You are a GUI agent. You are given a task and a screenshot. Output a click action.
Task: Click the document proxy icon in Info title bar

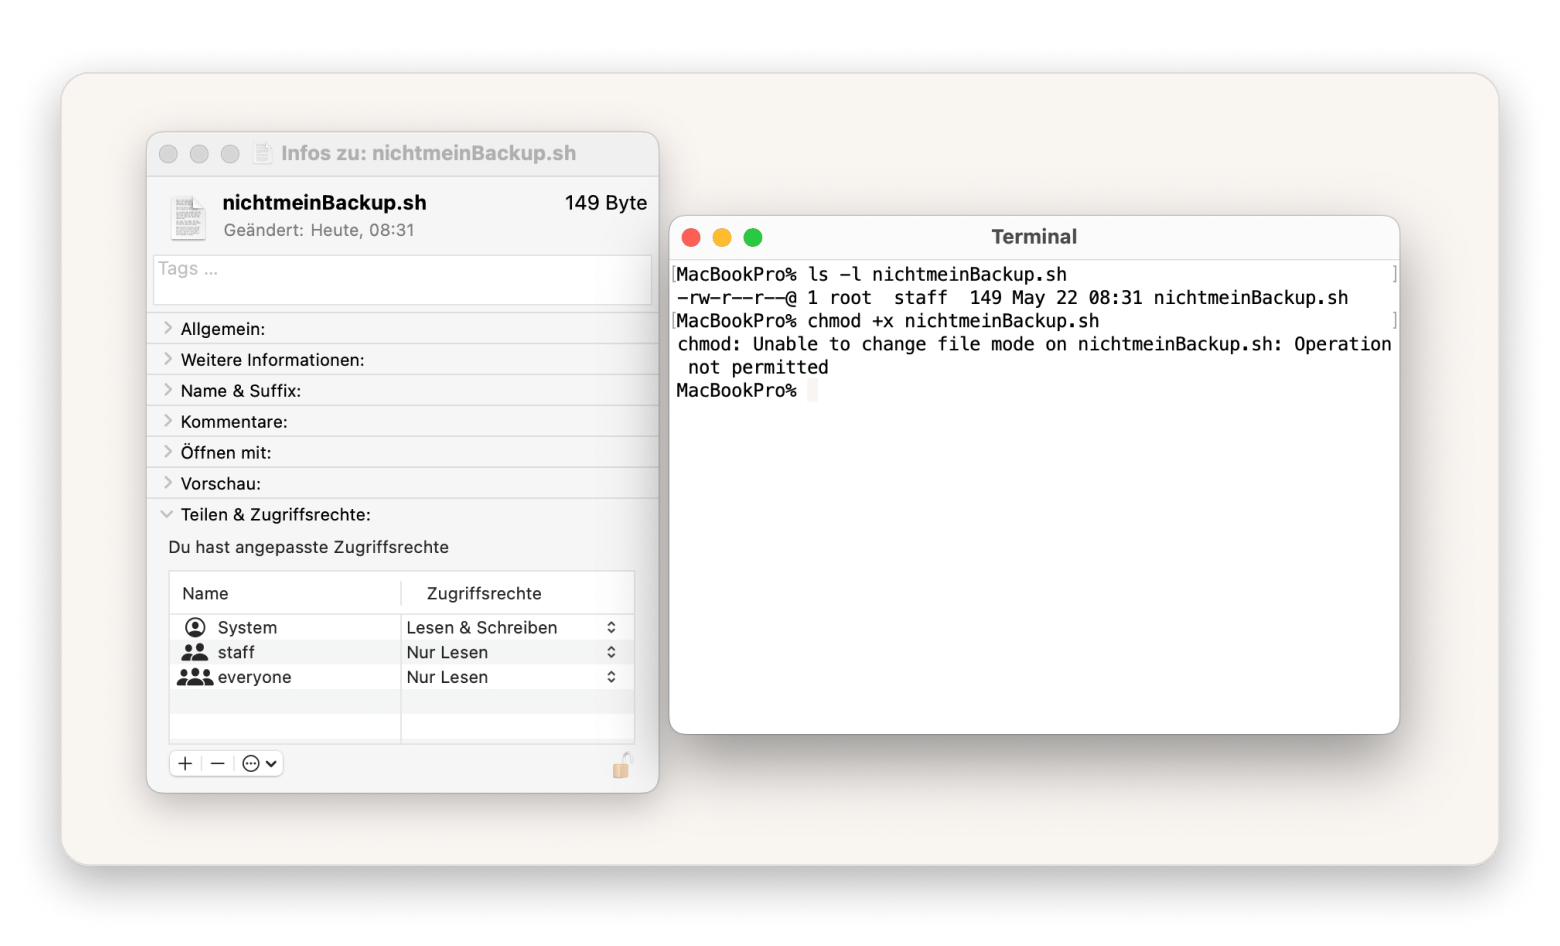point(263,153)
